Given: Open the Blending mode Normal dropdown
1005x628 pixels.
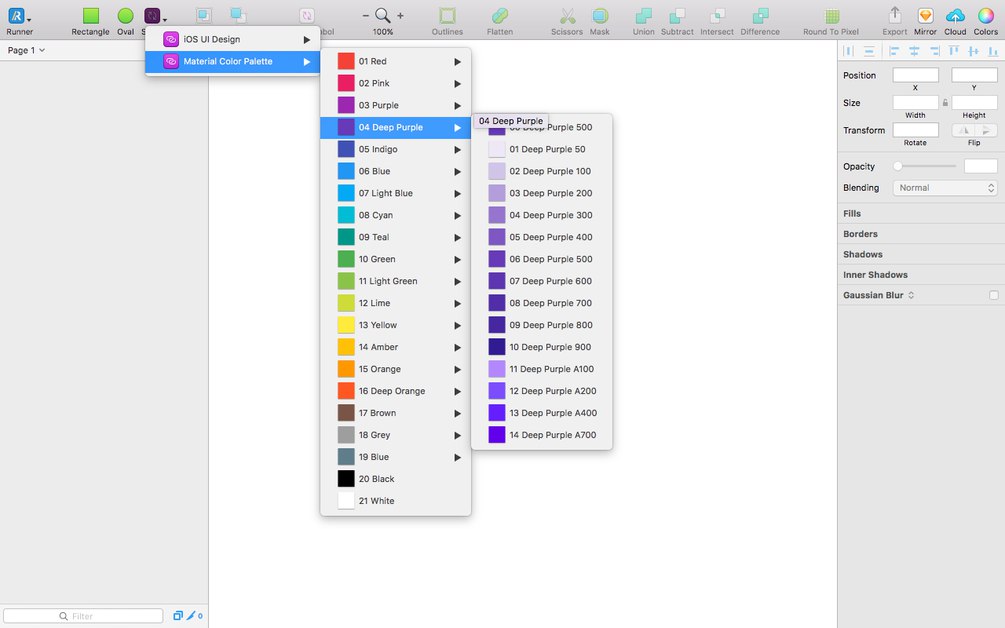Looking at the screenshot, I should [945, 188].
